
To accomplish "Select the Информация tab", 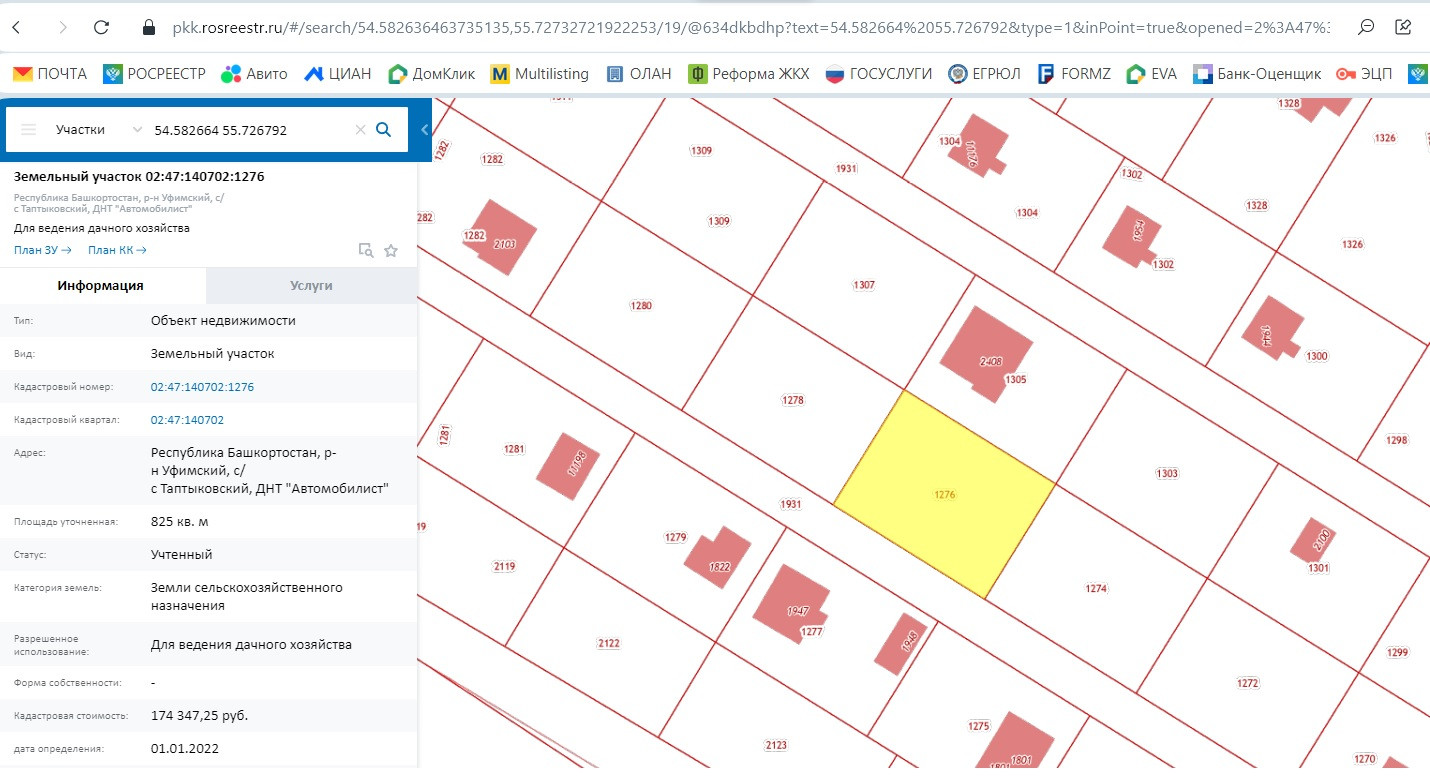I will (x=100, y=286).
